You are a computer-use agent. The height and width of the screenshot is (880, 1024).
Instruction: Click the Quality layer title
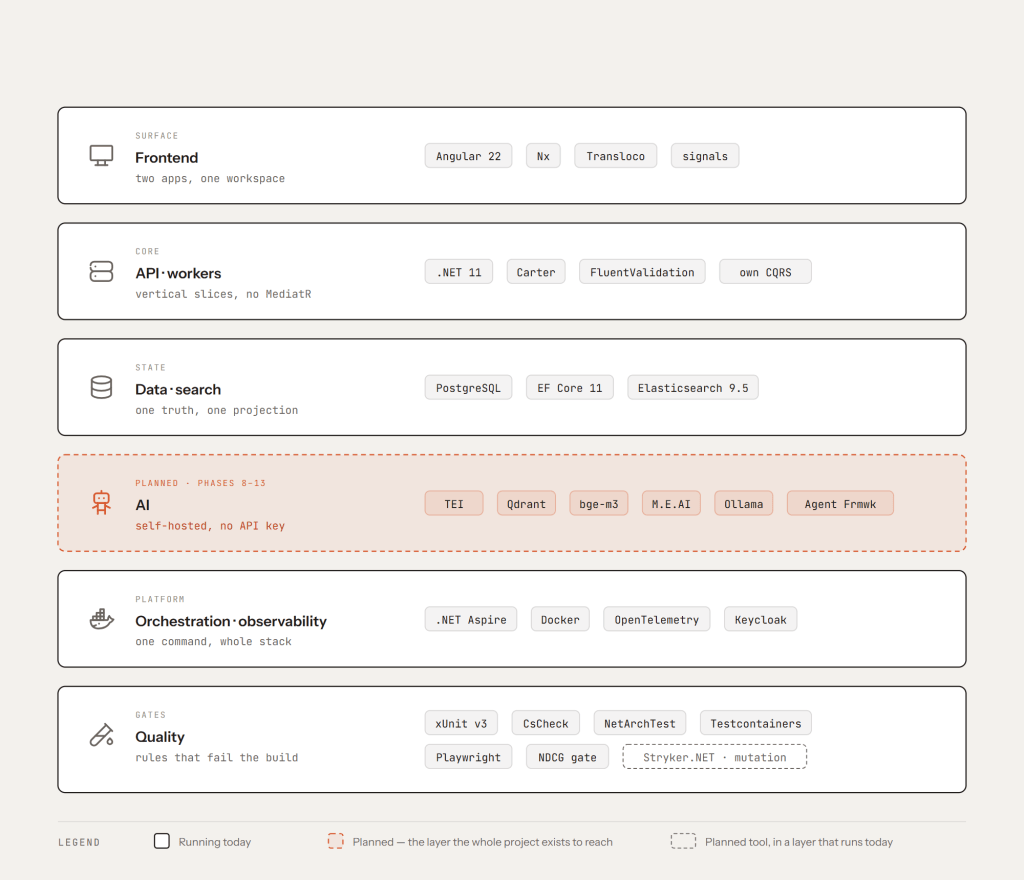pyautogui.click(x=160, y=737)
